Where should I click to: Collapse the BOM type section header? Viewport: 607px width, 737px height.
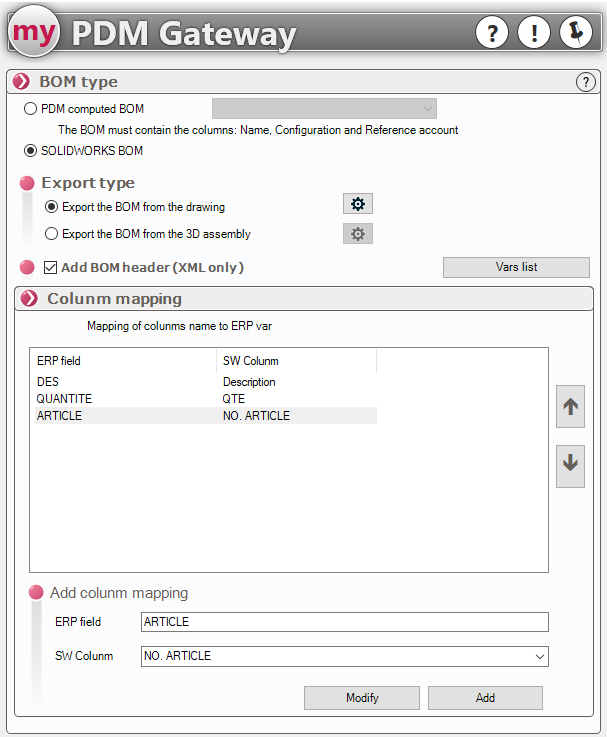click(22, 82)
